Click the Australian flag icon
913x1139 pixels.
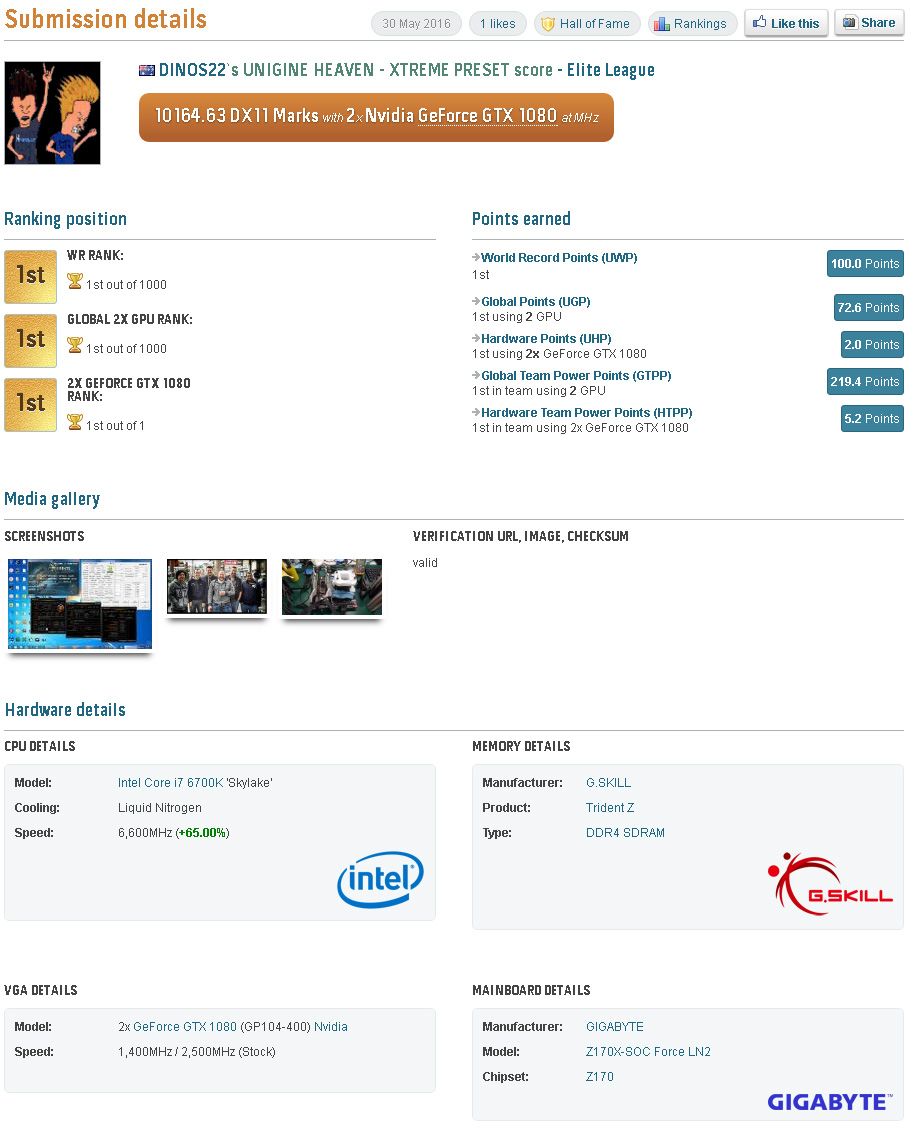(x=147, y=70)
